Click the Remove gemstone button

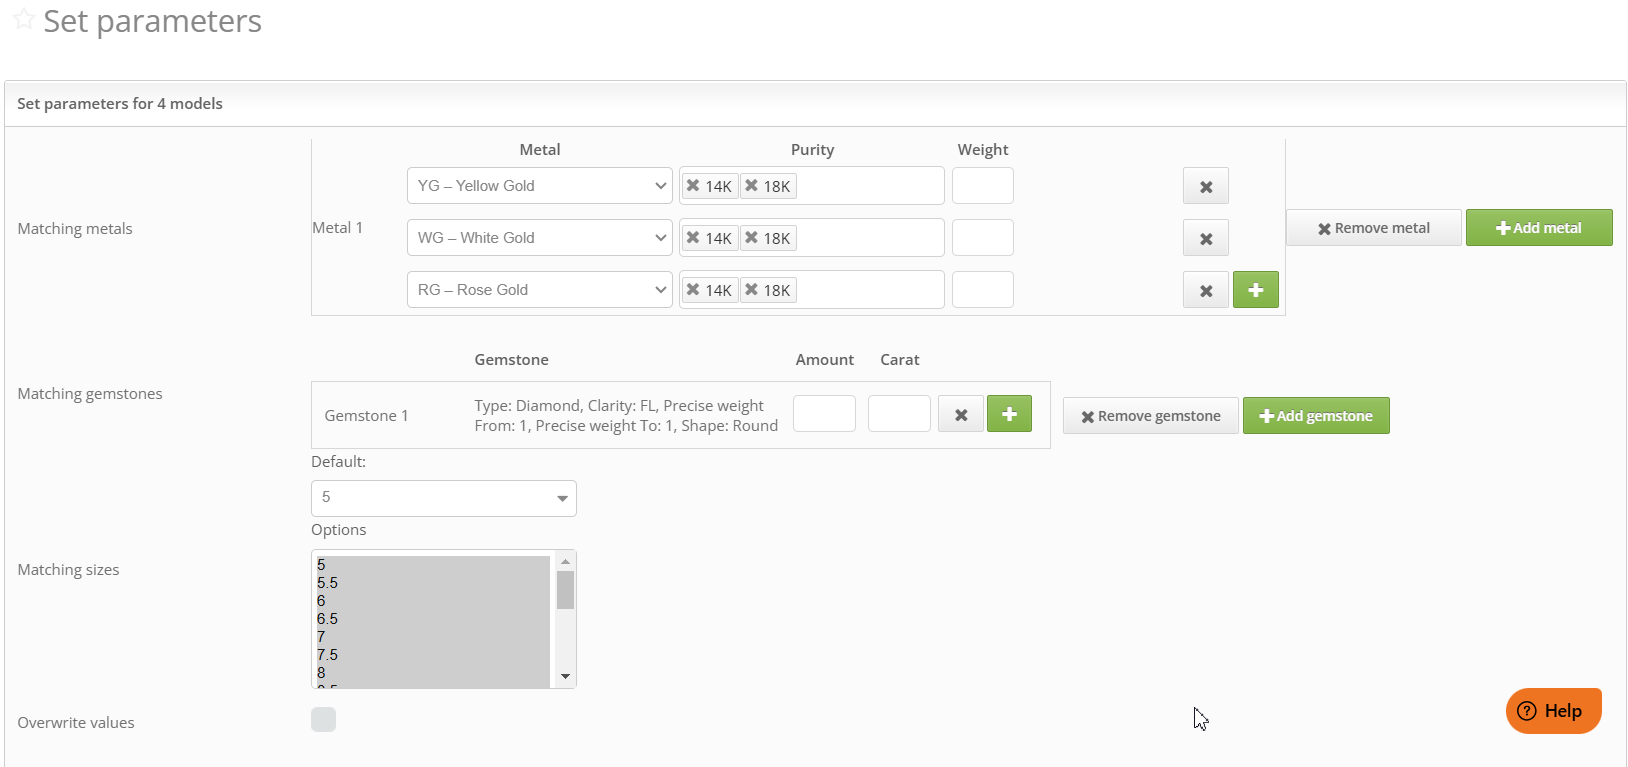tap(1151, 416)
